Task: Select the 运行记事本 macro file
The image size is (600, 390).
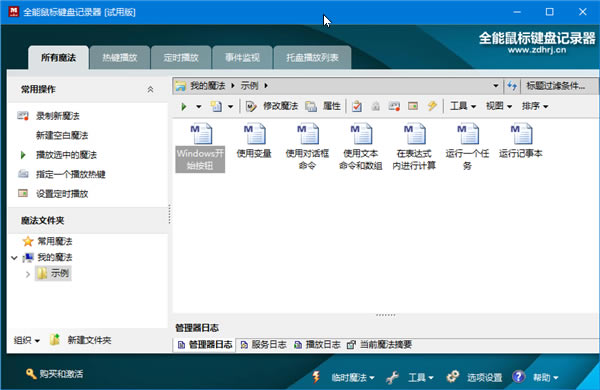Action: [521, 141]
